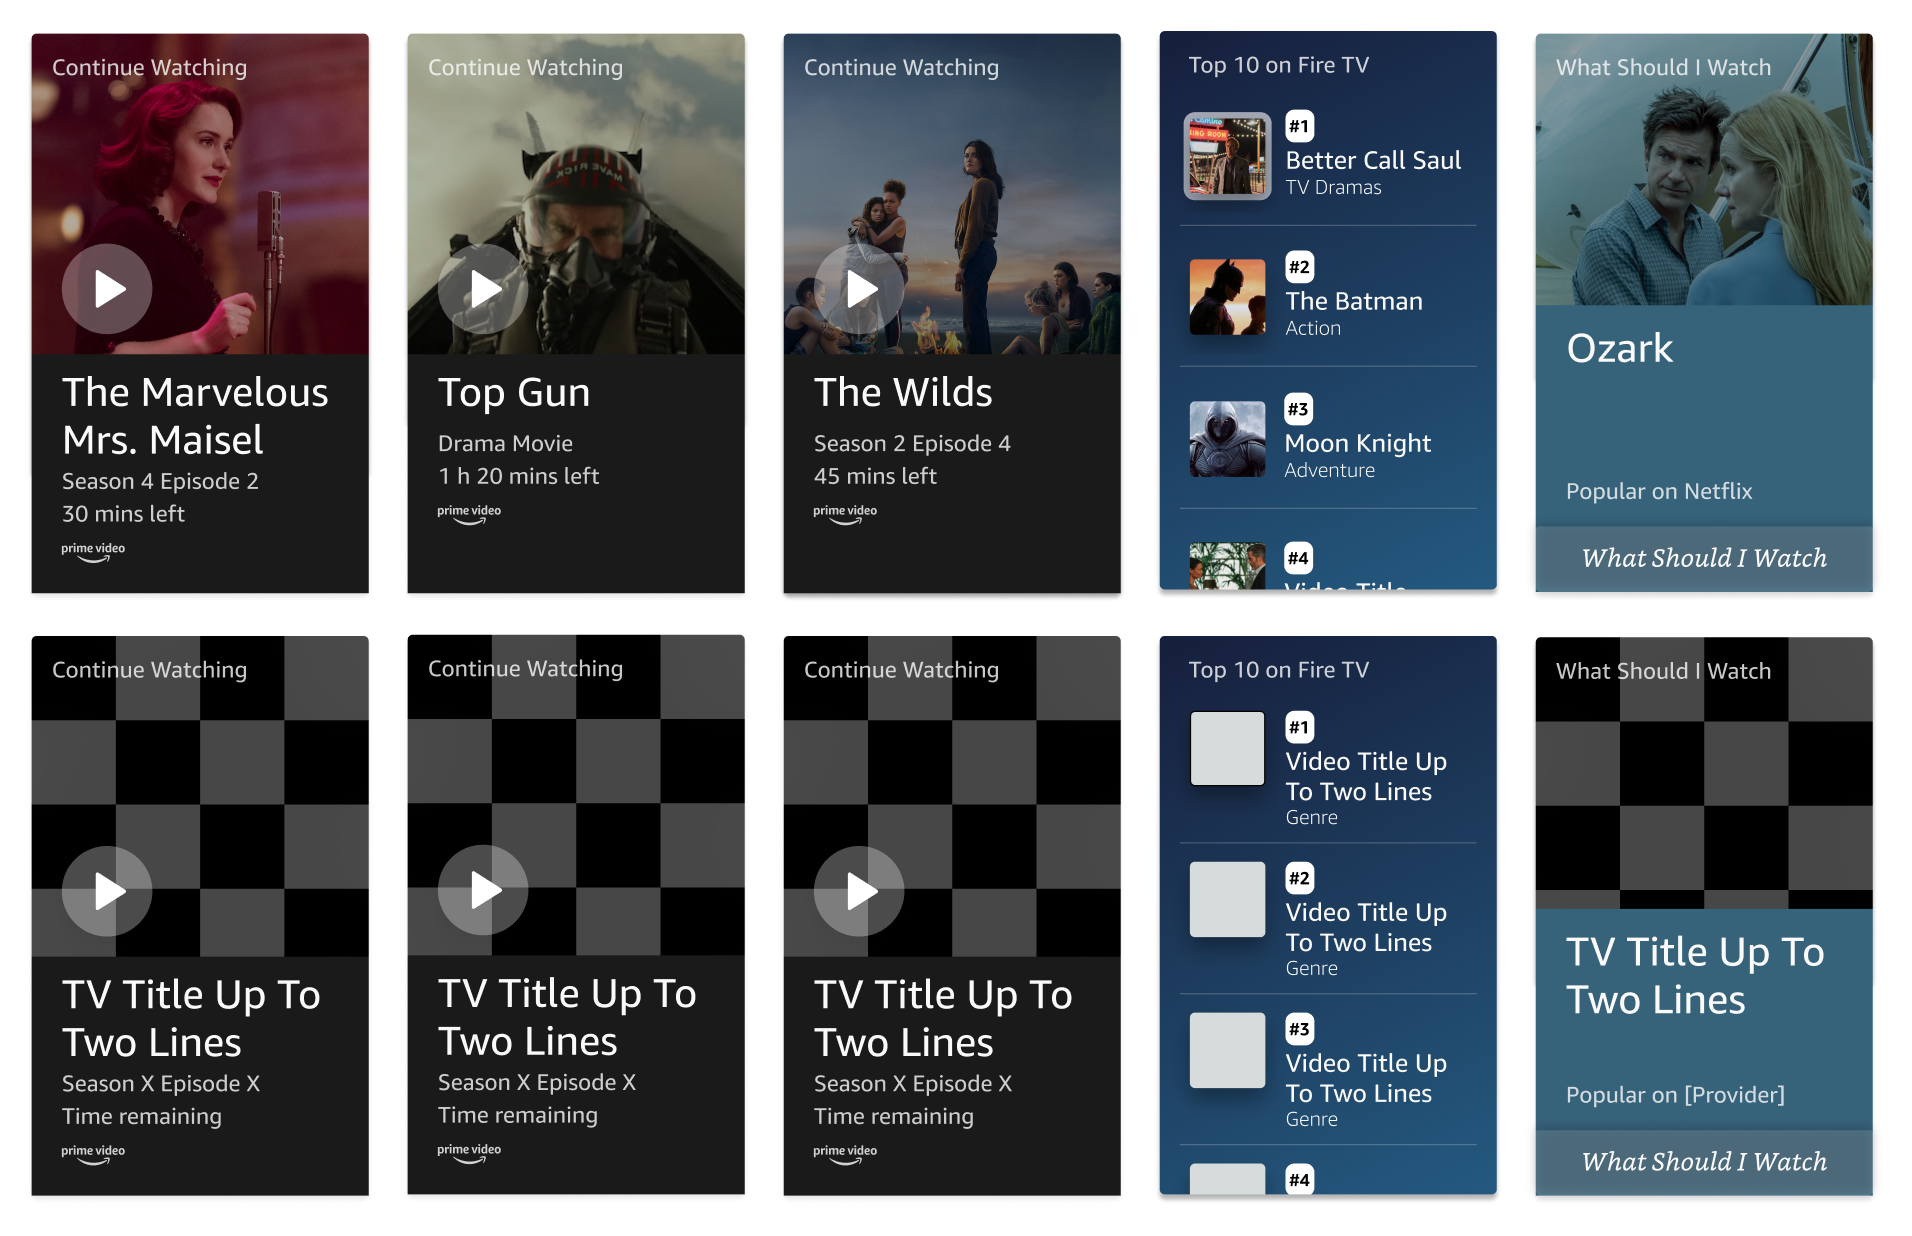Click prime video logo on The Wilds card

pos(845,514)
